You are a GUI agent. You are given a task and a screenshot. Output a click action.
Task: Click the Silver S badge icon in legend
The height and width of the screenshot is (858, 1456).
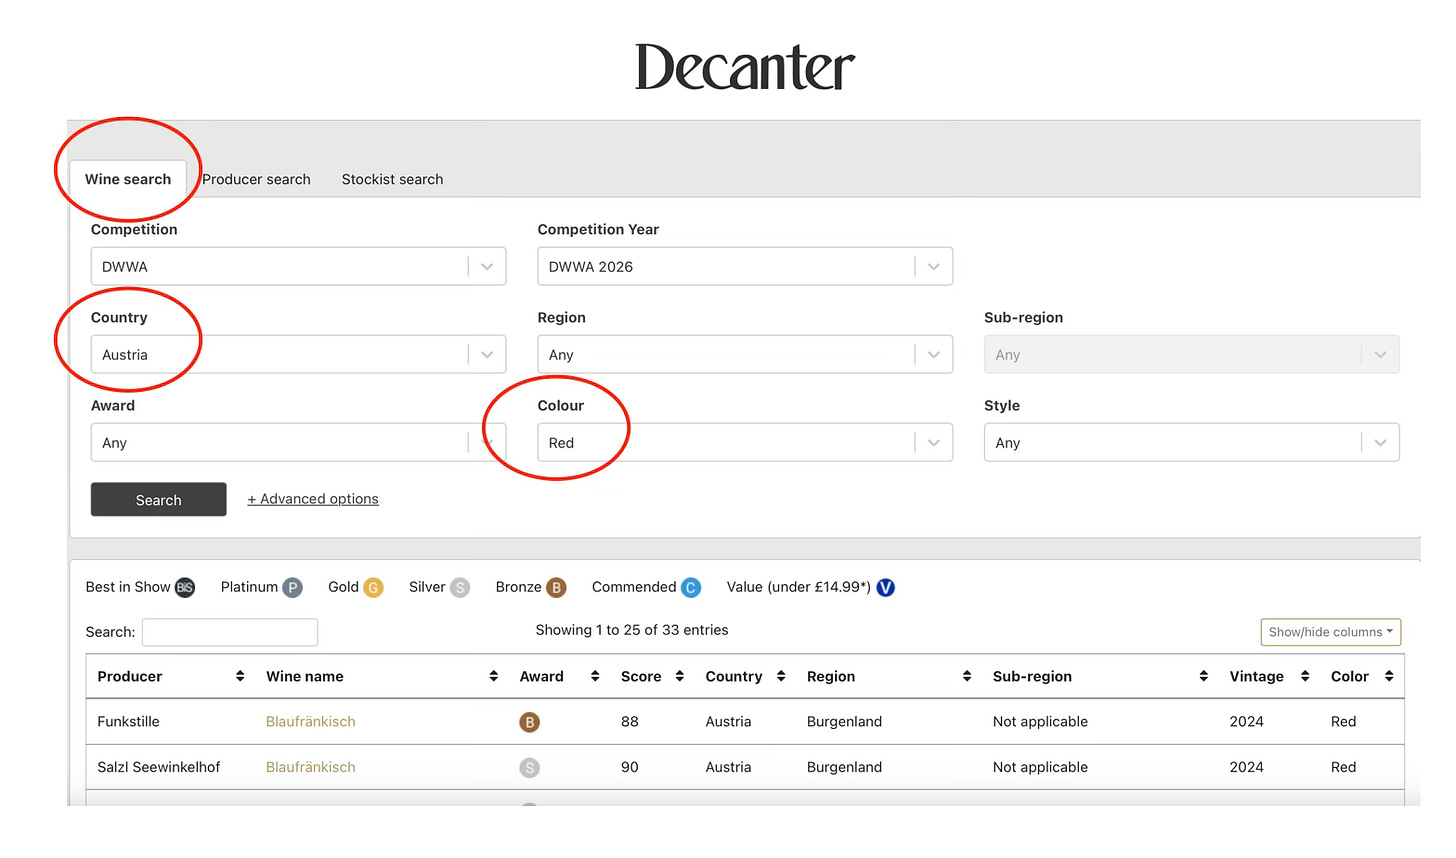[460, 588]
